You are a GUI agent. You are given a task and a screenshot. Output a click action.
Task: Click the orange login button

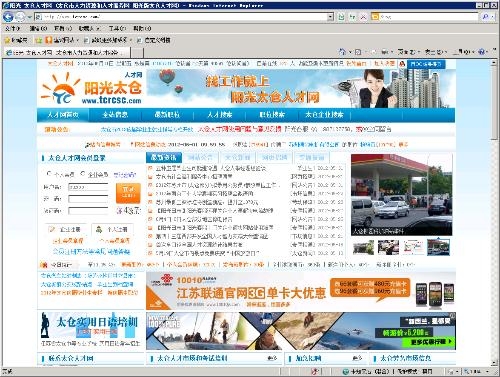point(128,193)
